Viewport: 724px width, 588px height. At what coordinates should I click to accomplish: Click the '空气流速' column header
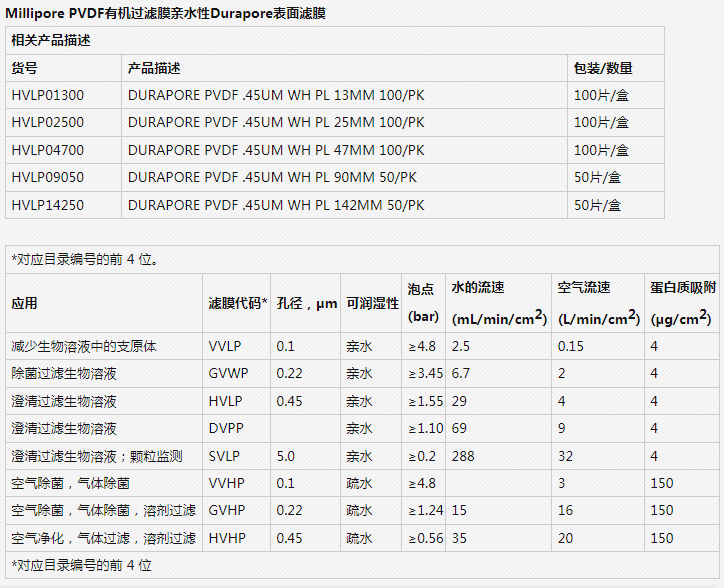[x=584, y=288]
